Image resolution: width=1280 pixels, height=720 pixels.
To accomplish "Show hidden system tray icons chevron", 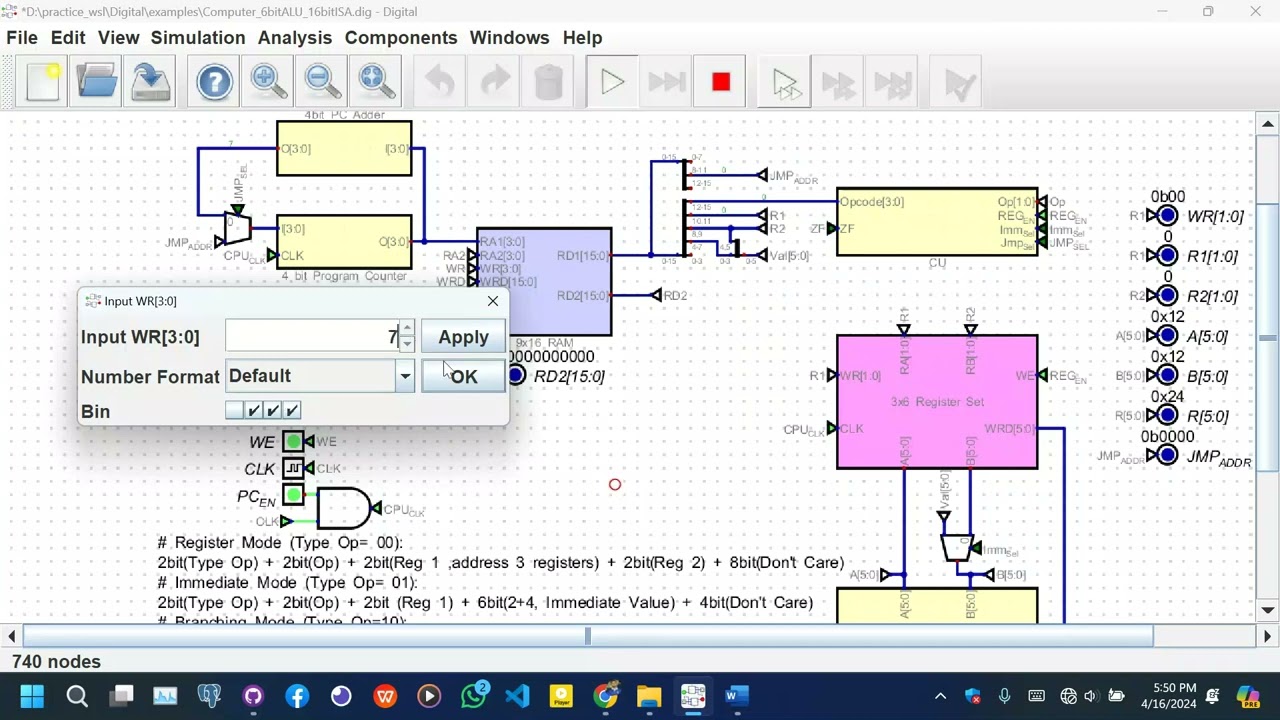I will pos(940,696).
